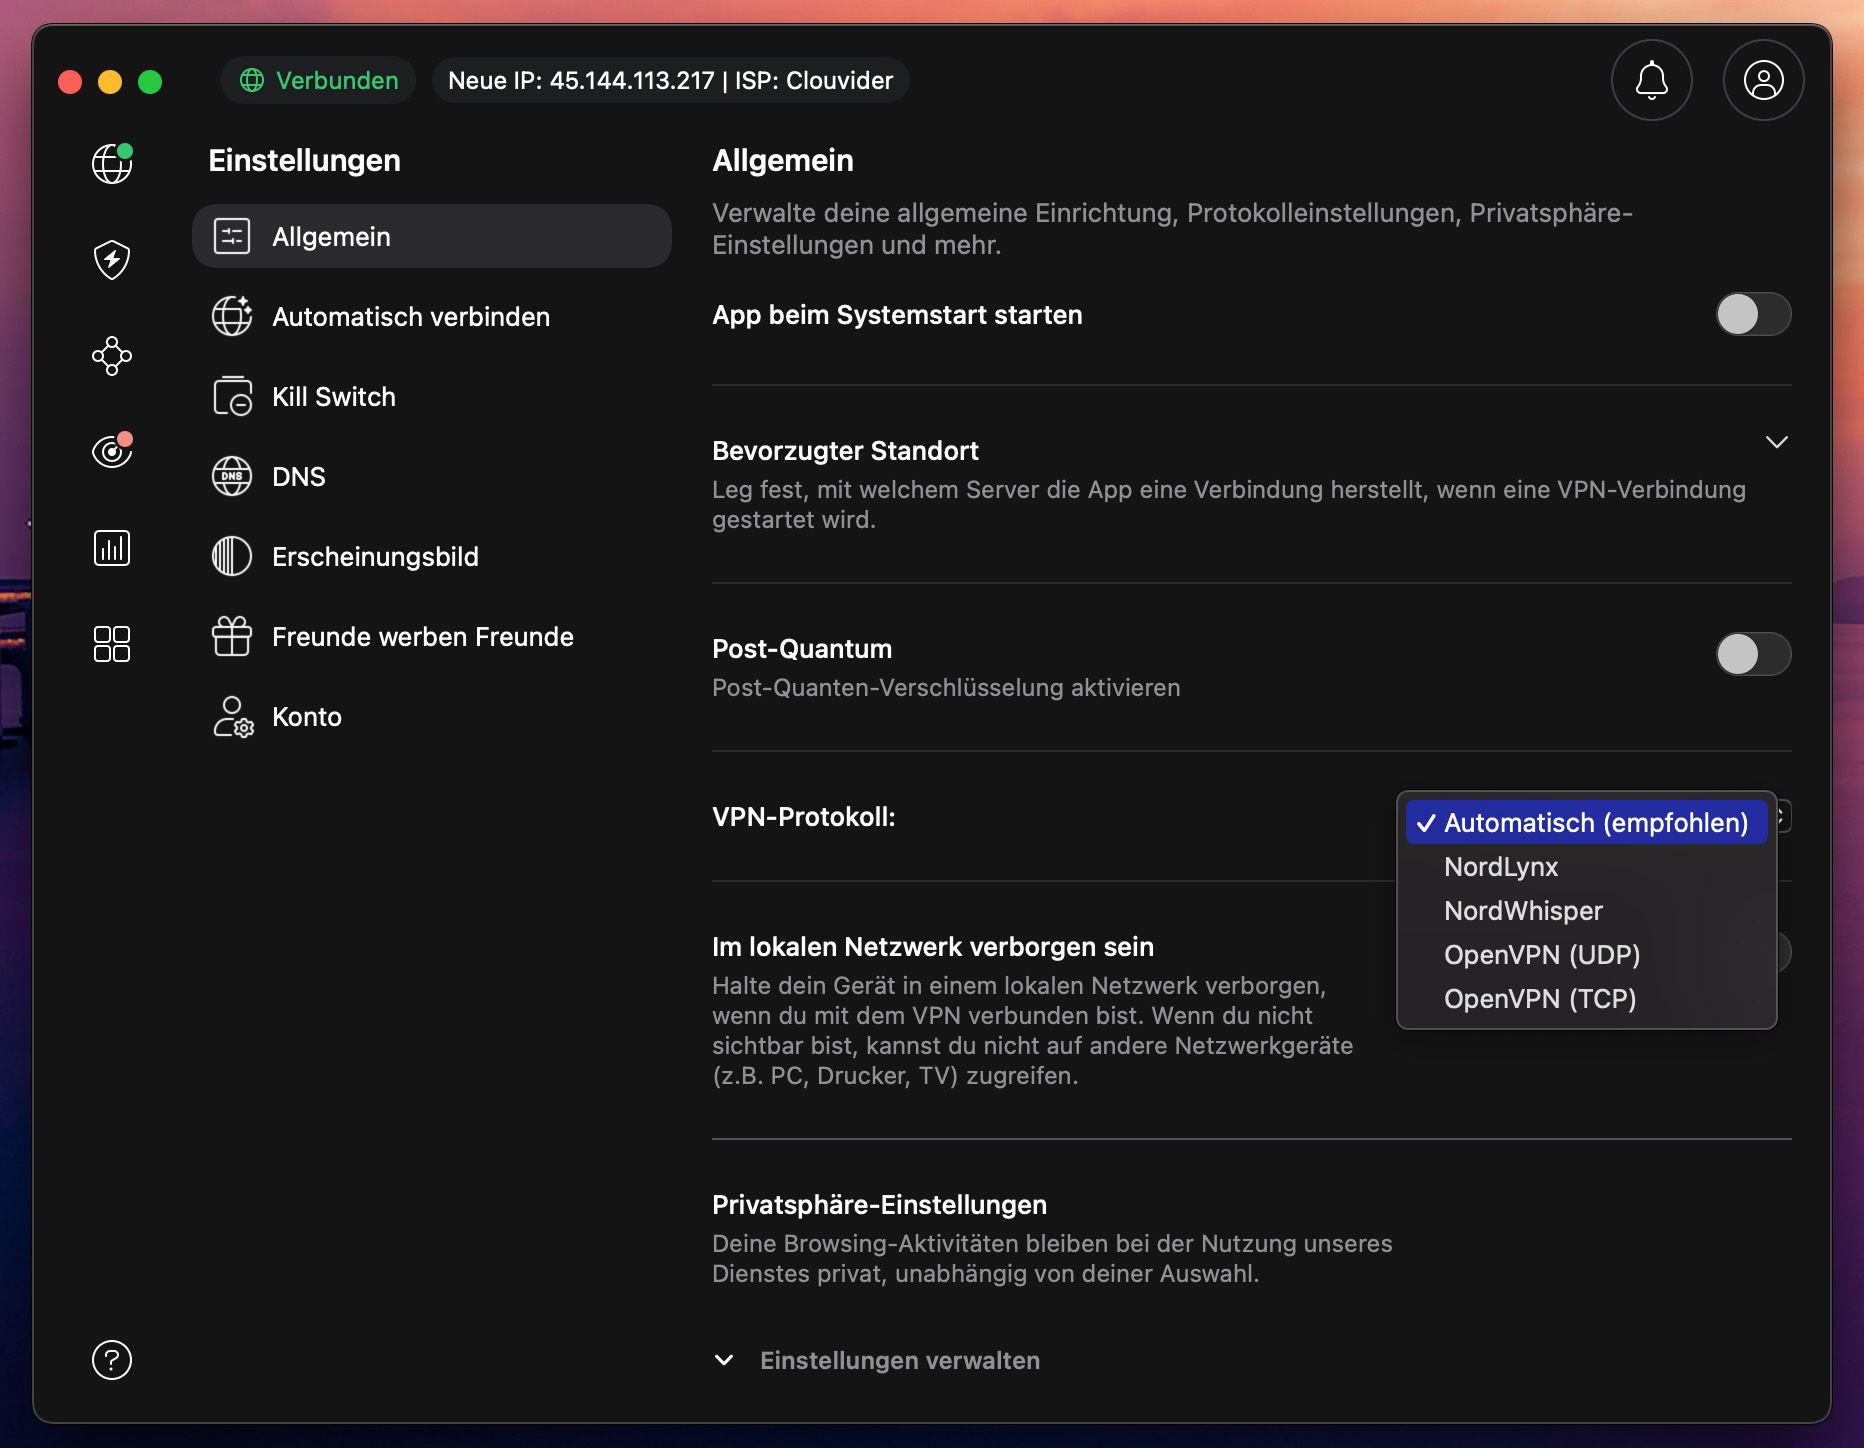Open the Dark Web Monitor radar icon

pos(112,452)
